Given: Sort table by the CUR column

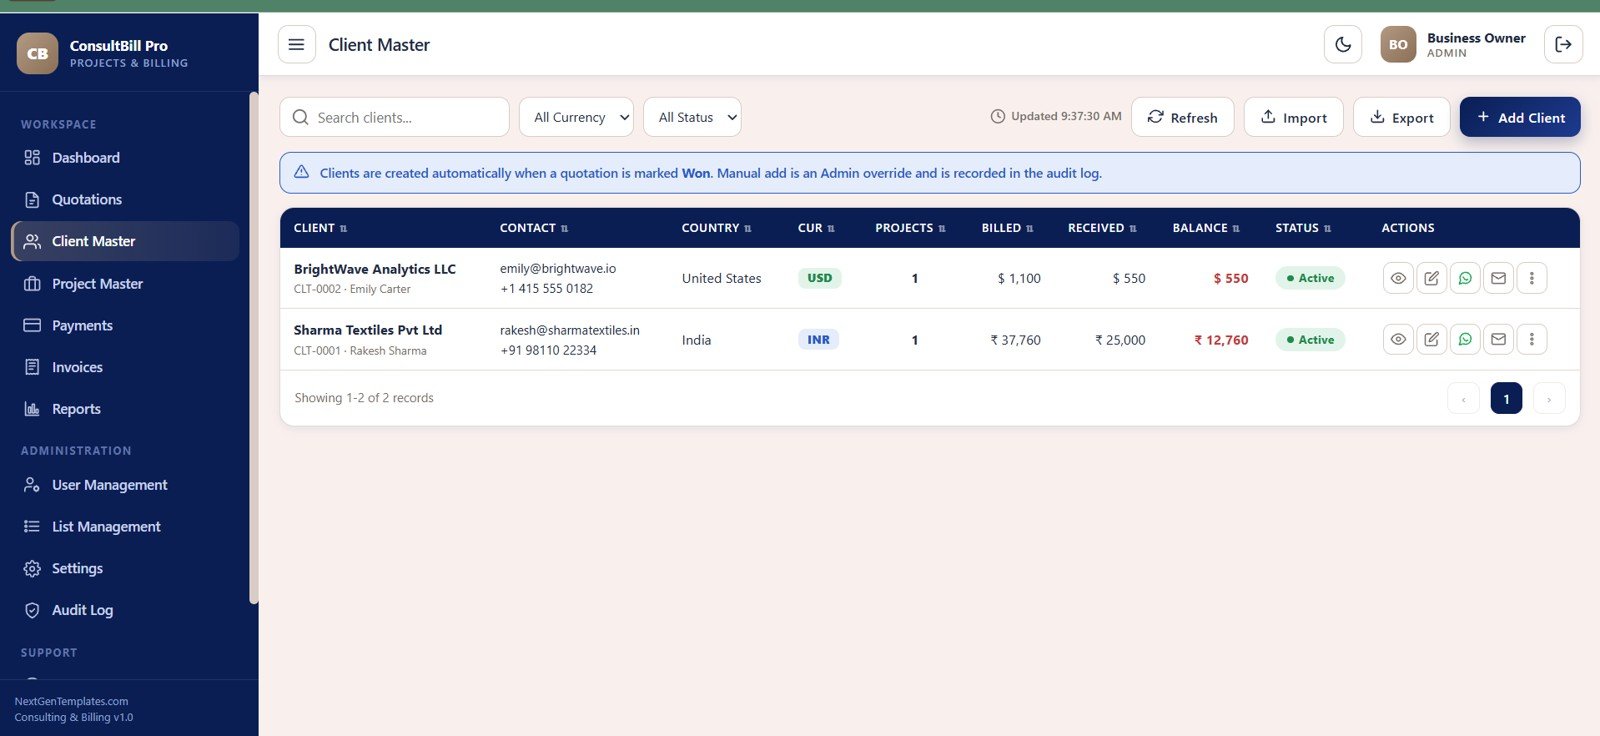Looking at the screenshot, I should pyautogui.click(x=816, y=228).
